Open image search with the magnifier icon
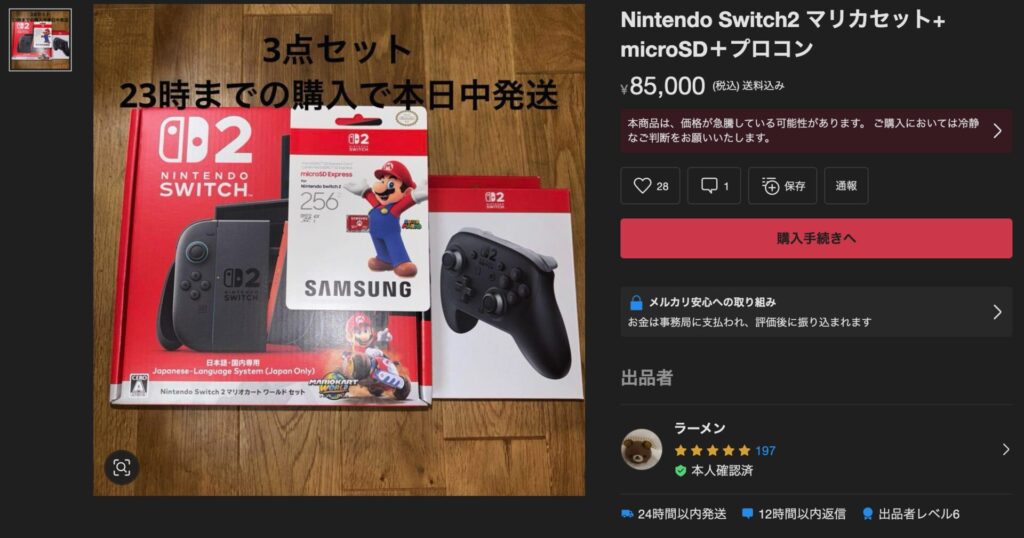 click(x=121, y=467)
